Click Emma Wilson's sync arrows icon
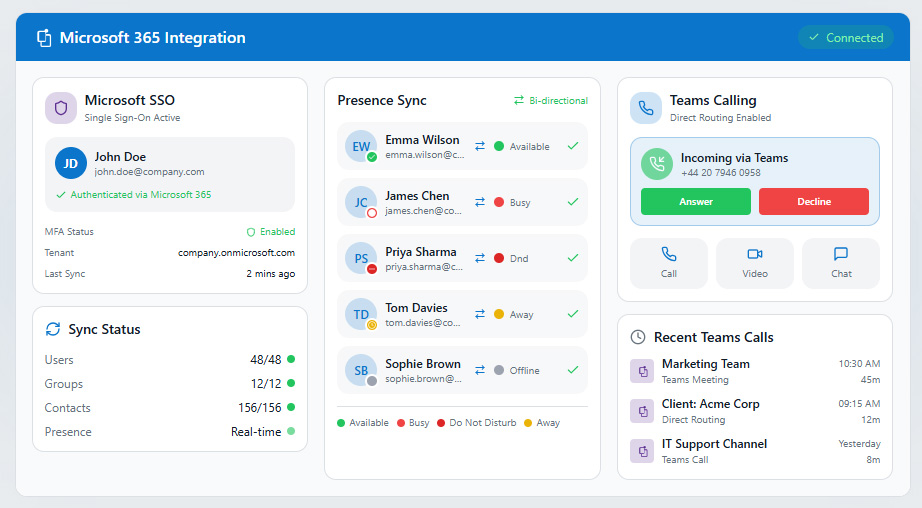922x508 pixels. click(x=480, y=146)
